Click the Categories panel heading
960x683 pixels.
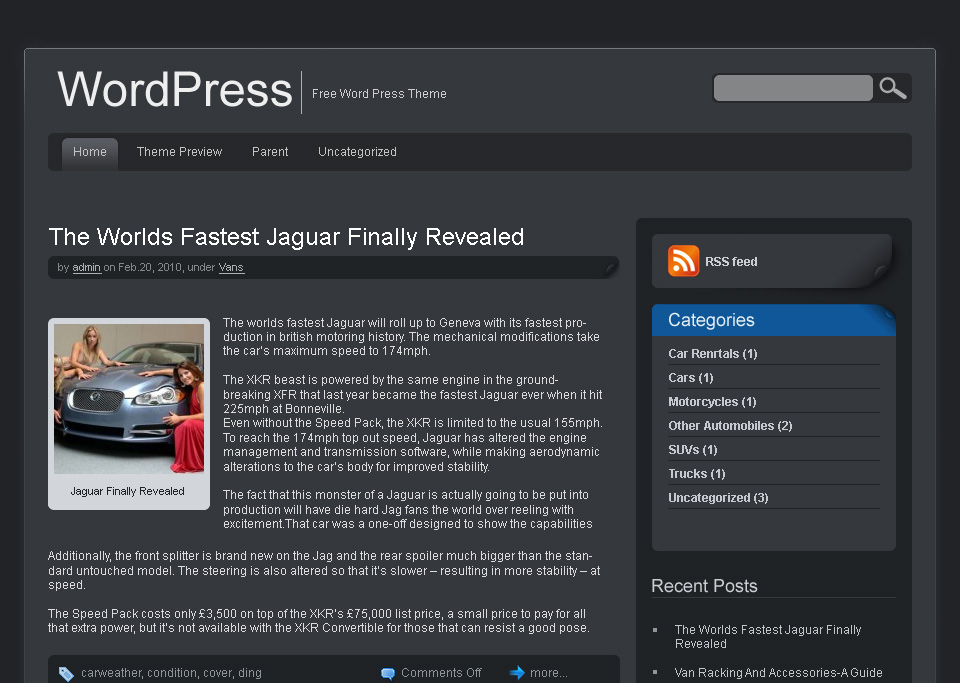coord(711,320)
